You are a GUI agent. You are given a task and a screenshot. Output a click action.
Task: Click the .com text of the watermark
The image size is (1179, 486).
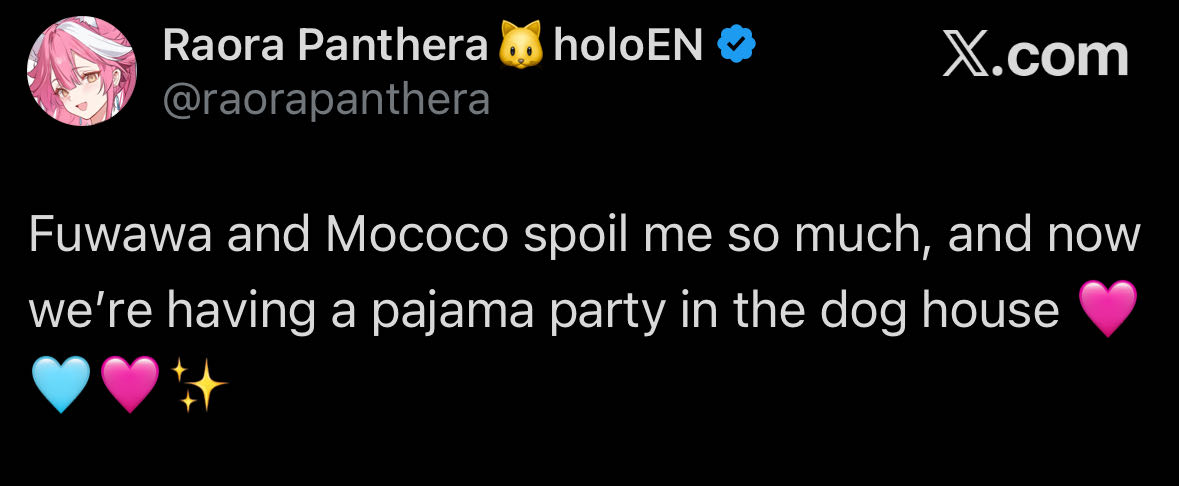pyautogui.click(x=1066, y=58)
